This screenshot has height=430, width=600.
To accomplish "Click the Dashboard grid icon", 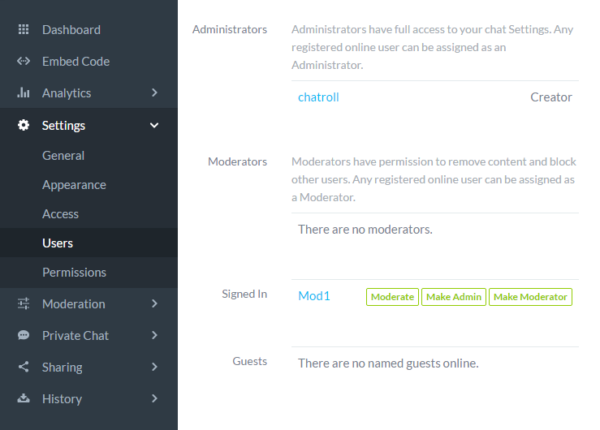I will click(24, 30).
